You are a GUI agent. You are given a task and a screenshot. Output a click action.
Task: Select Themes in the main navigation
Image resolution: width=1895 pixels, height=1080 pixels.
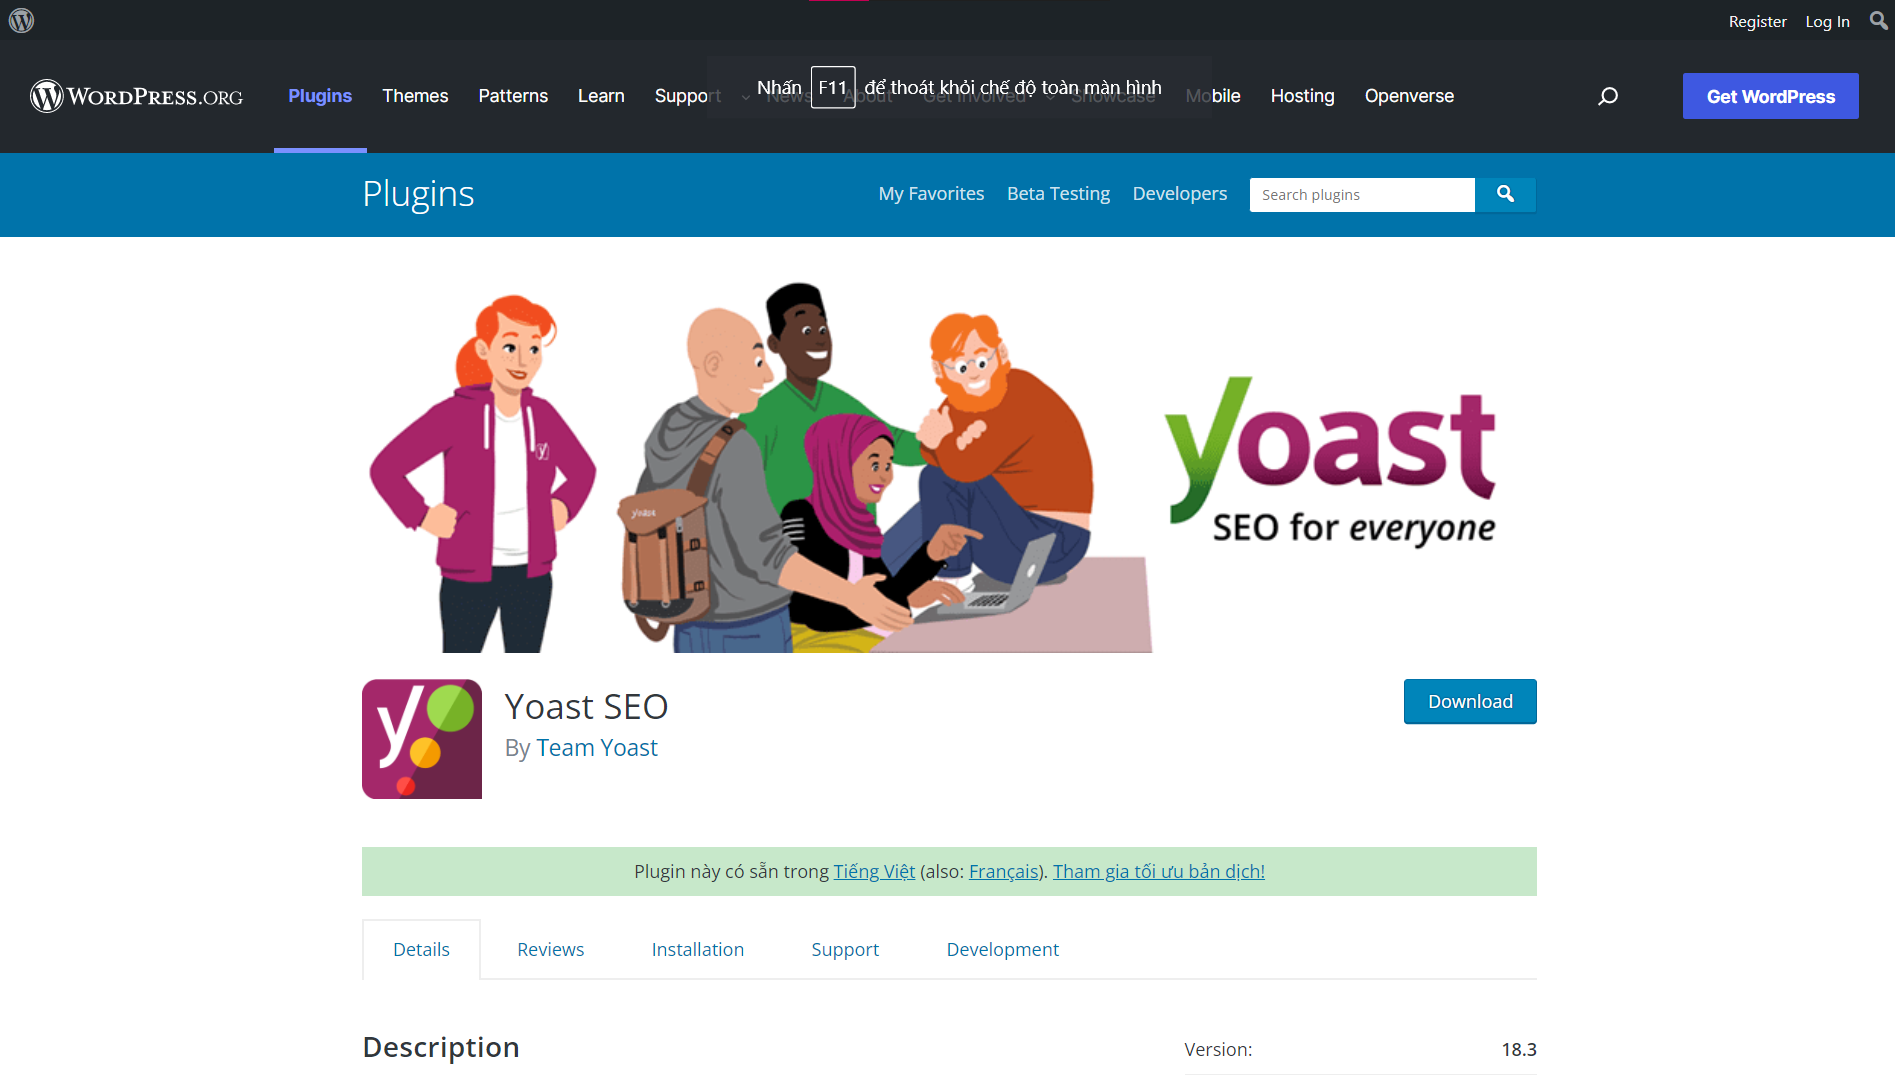click(415, 96)
